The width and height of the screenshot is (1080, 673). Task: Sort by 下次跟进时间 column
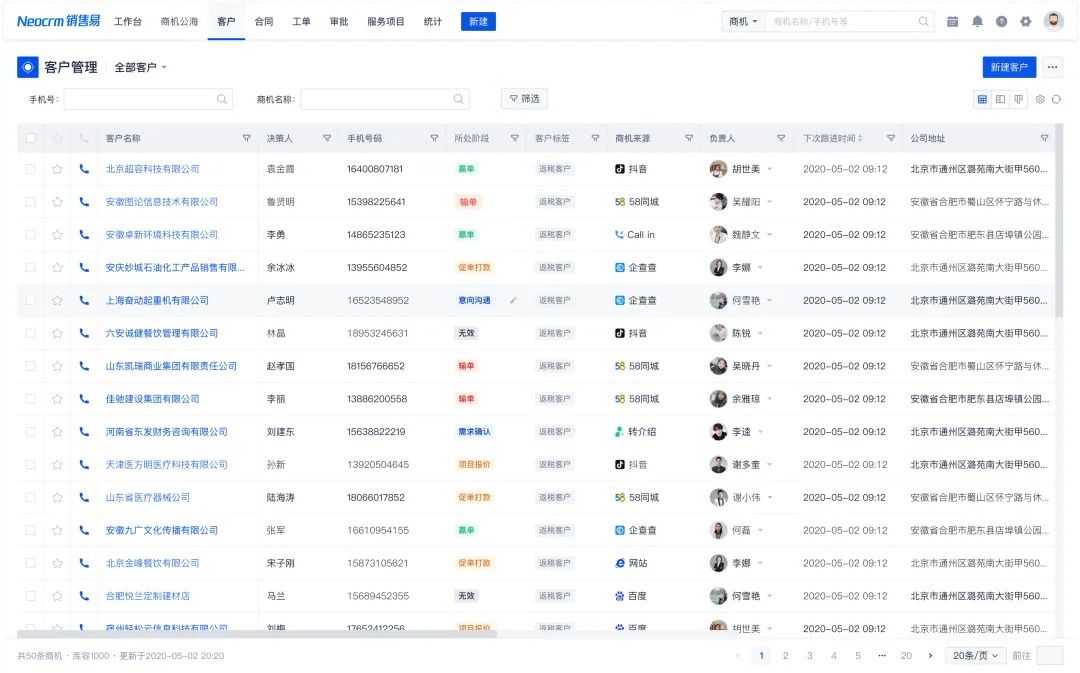point(860,138)
